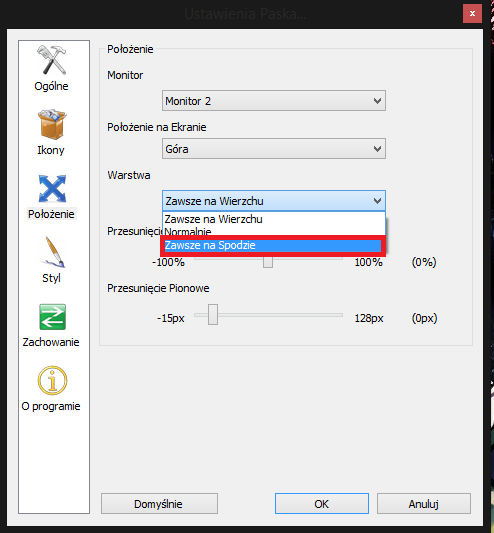Open the O programie info icon

(52, 380)
